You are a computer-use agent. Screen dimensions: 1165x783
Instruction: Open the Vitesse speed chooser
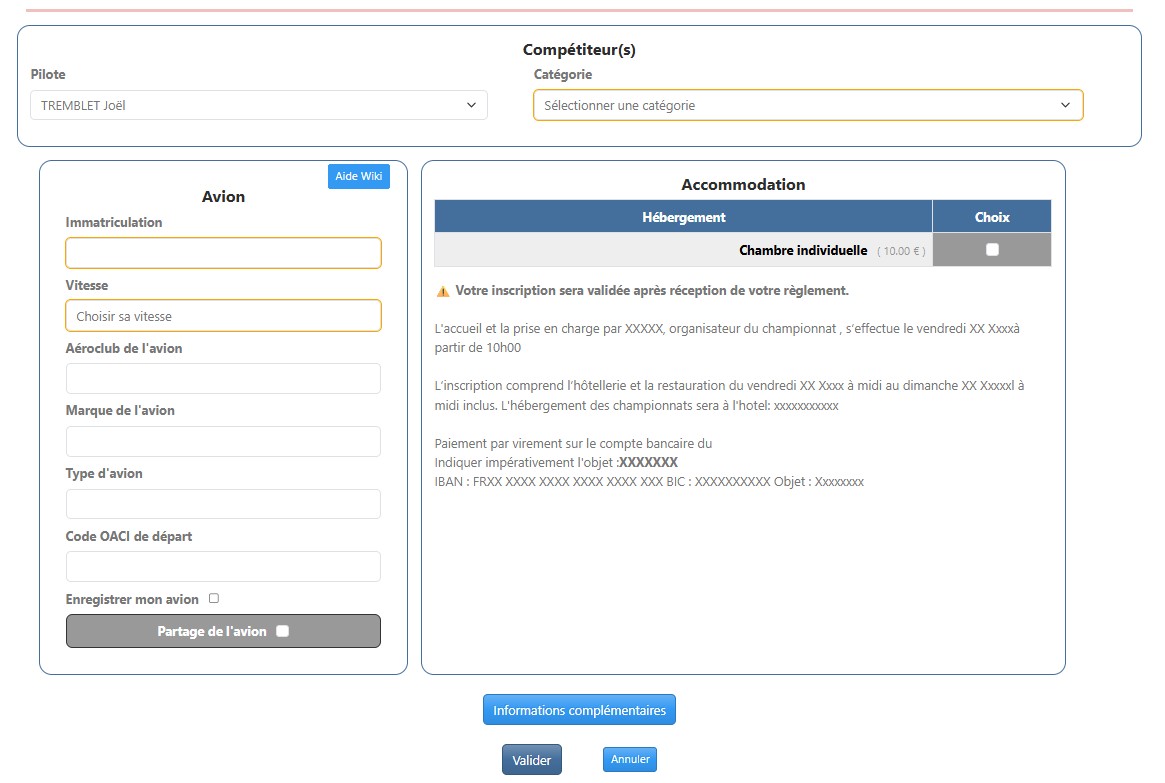[223, 316]
